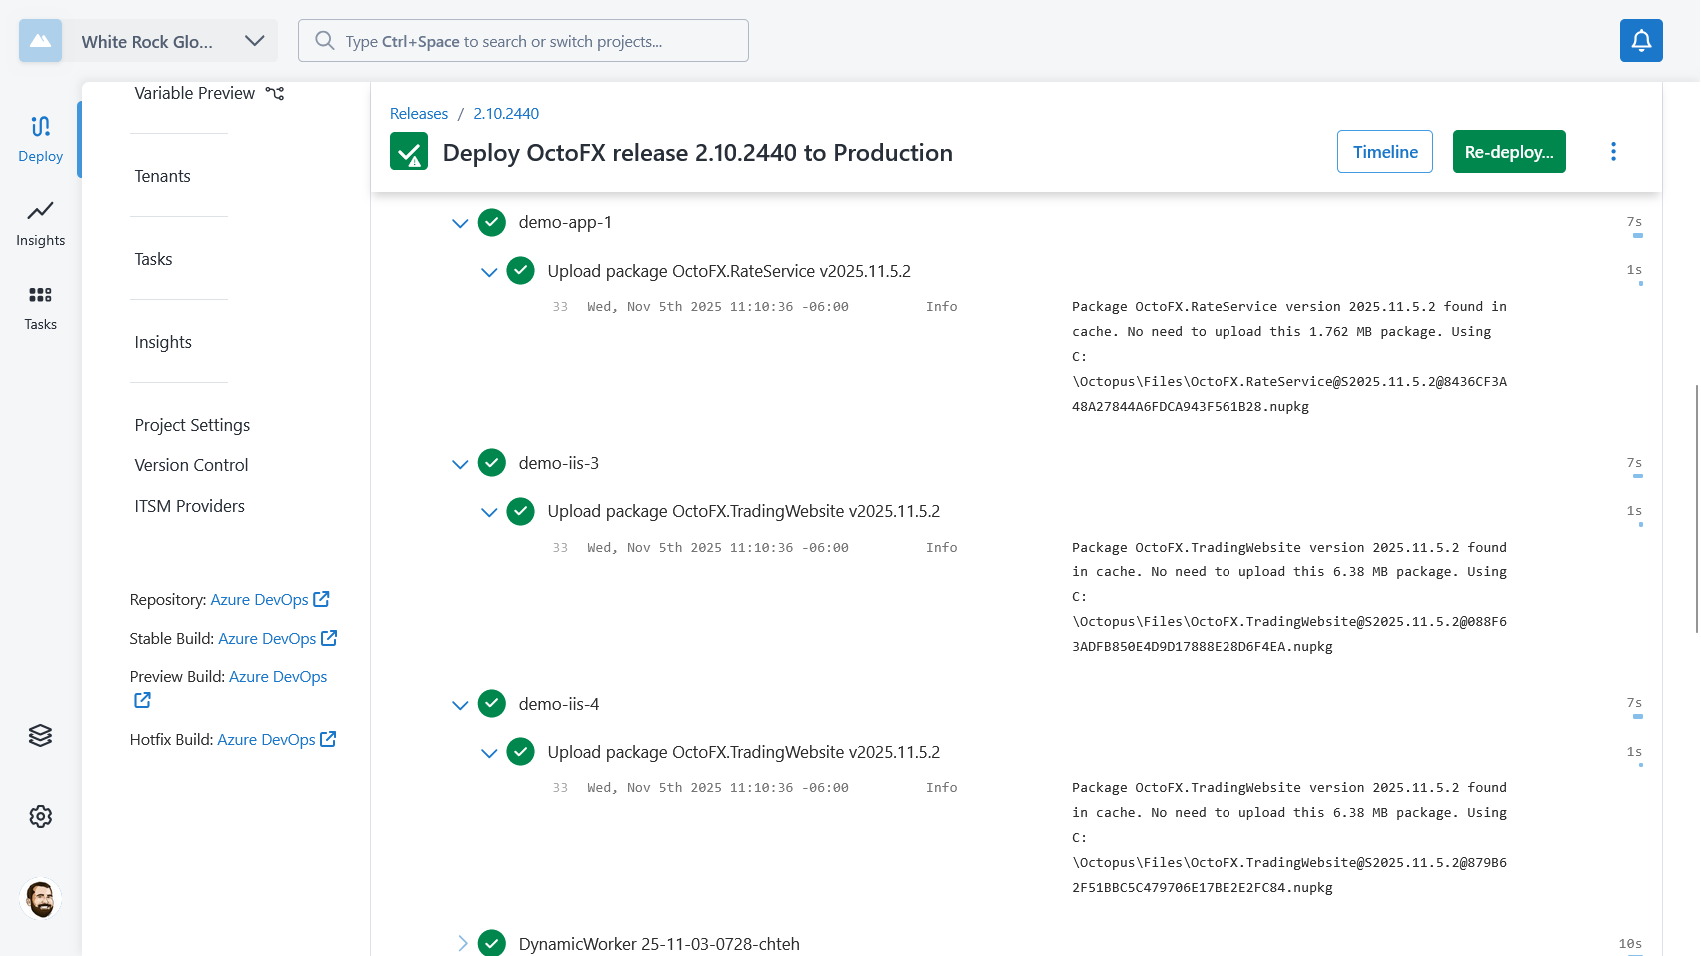The image size is (1701, 956).
Task: Collapse Upload package OctoFX.RateService step
Action: [x=489, y=272]
